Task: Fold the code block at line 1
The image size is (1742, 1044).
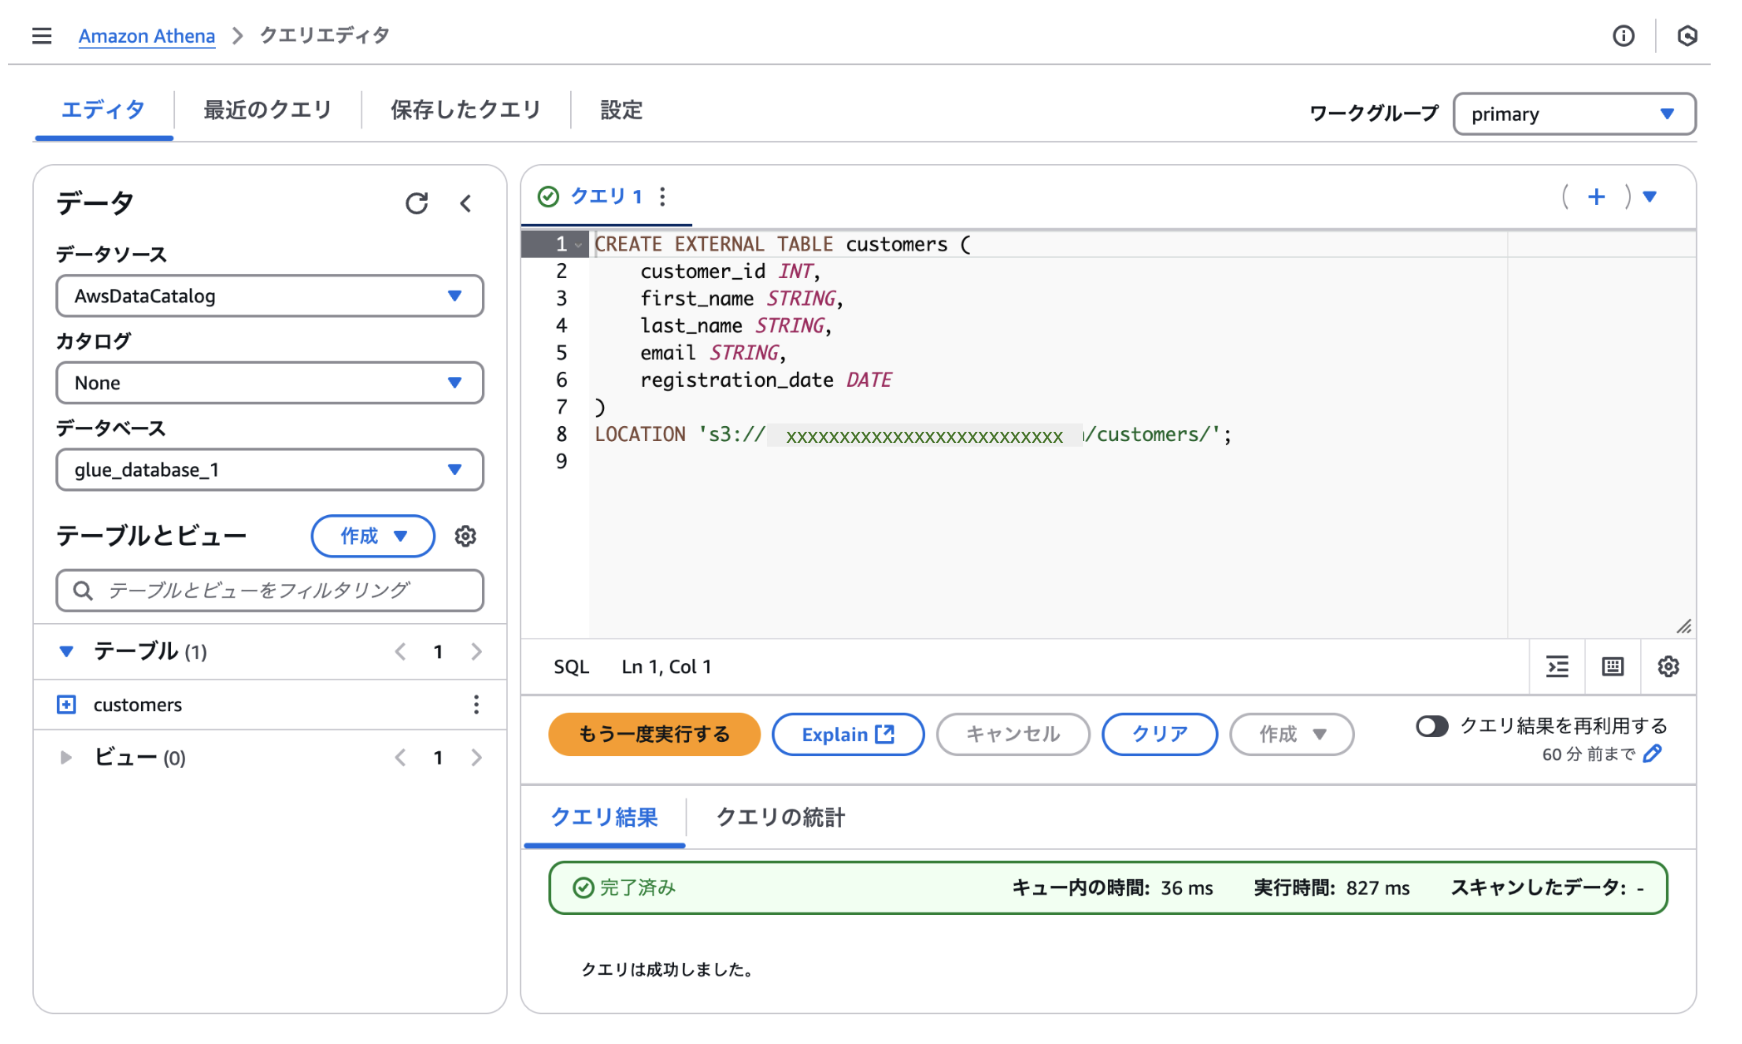Action: point(579,245)
